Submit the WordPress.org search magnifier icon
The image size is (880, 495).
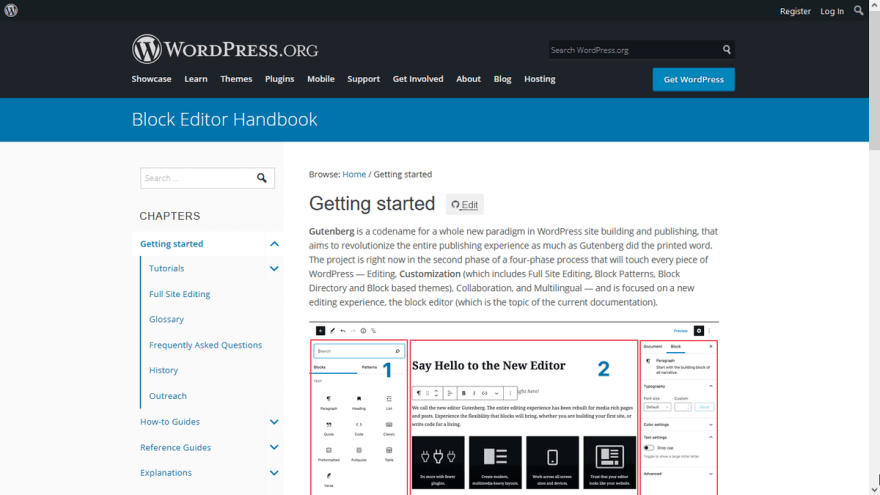click(x=726, y=49)
